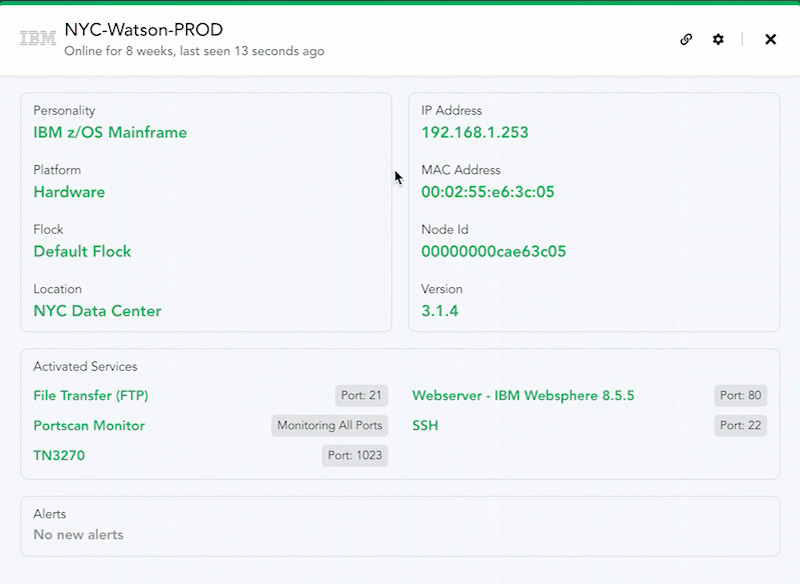Image resolution: width=800 pixels, height=584 pixels.
Task: Click the Personality field label
Action: [x=64, y=111]
